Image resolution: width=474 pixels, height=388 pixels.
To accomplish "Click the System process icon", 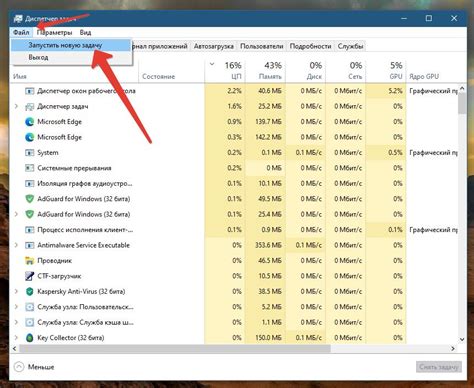I will point(30,153).
